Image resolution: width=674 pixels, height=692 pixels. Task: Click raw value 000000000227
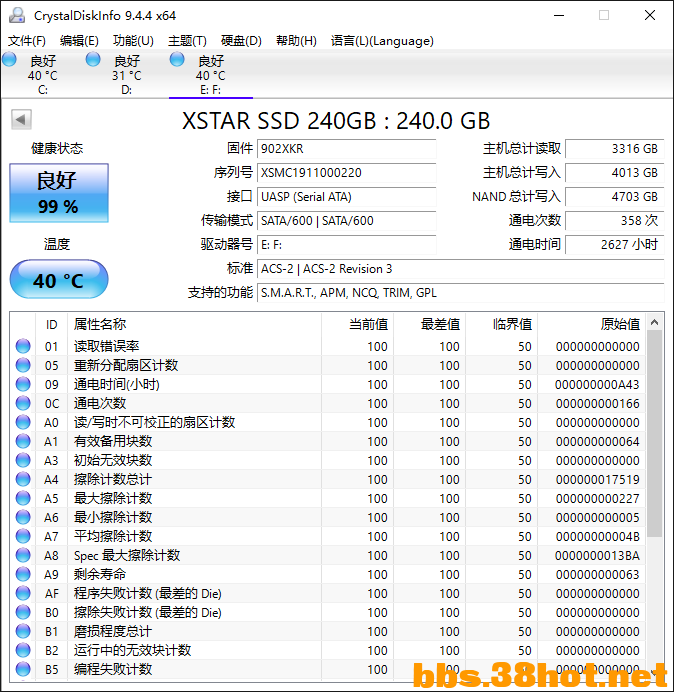[598, 499]
